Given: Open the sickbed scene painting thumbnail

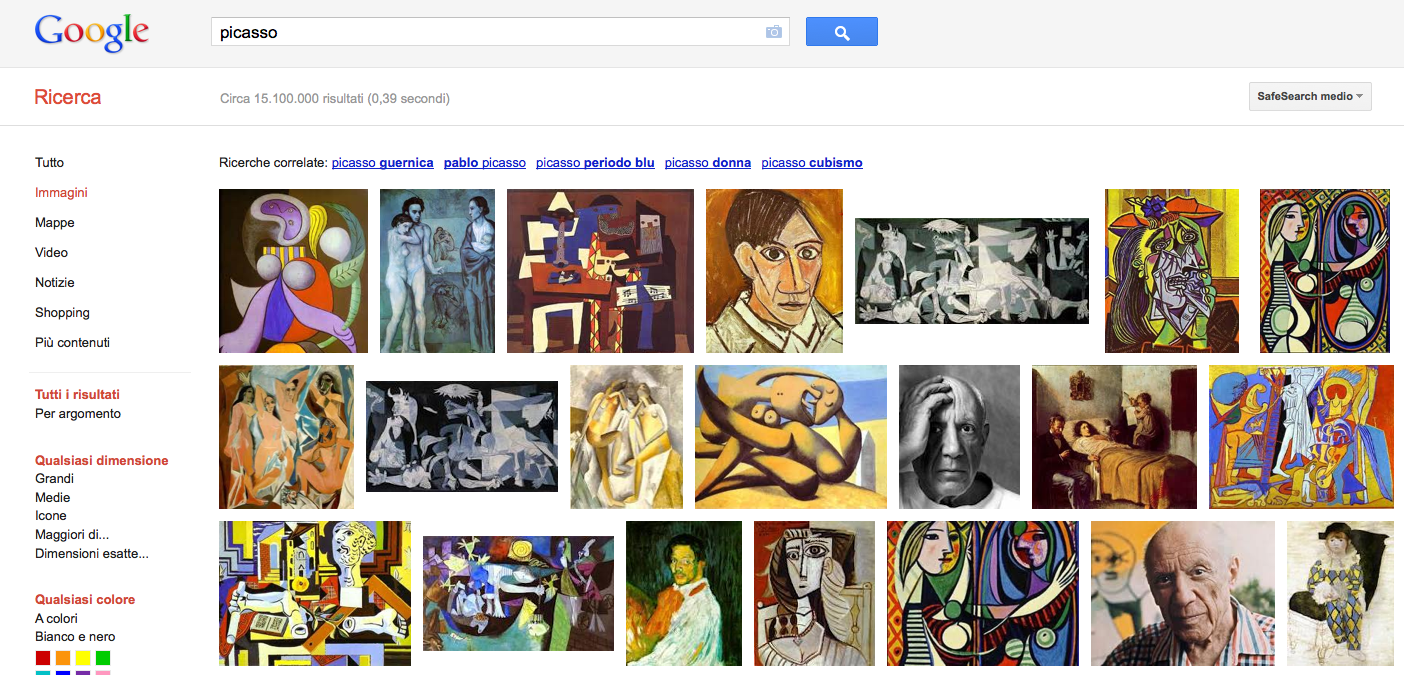Looking at the screenshot, I should point(1114,437).
